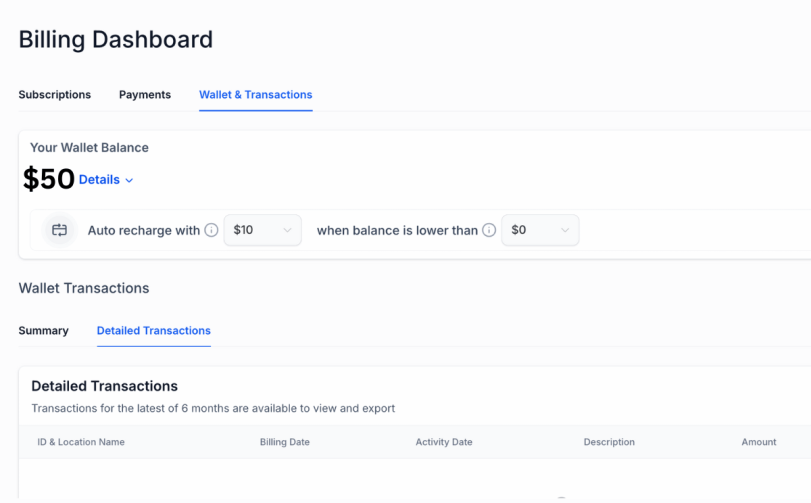
Task: Click the Amount column header
Action: 758,442
